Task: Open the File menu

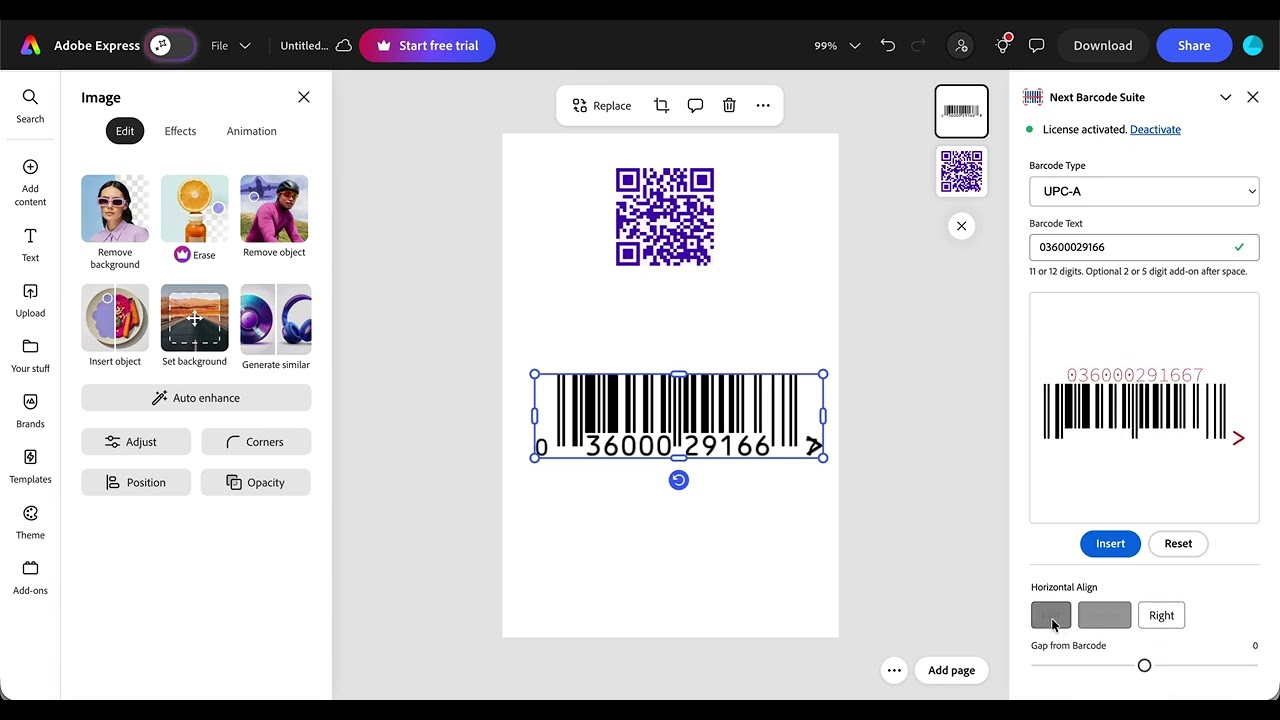Action: click(219, 45)
